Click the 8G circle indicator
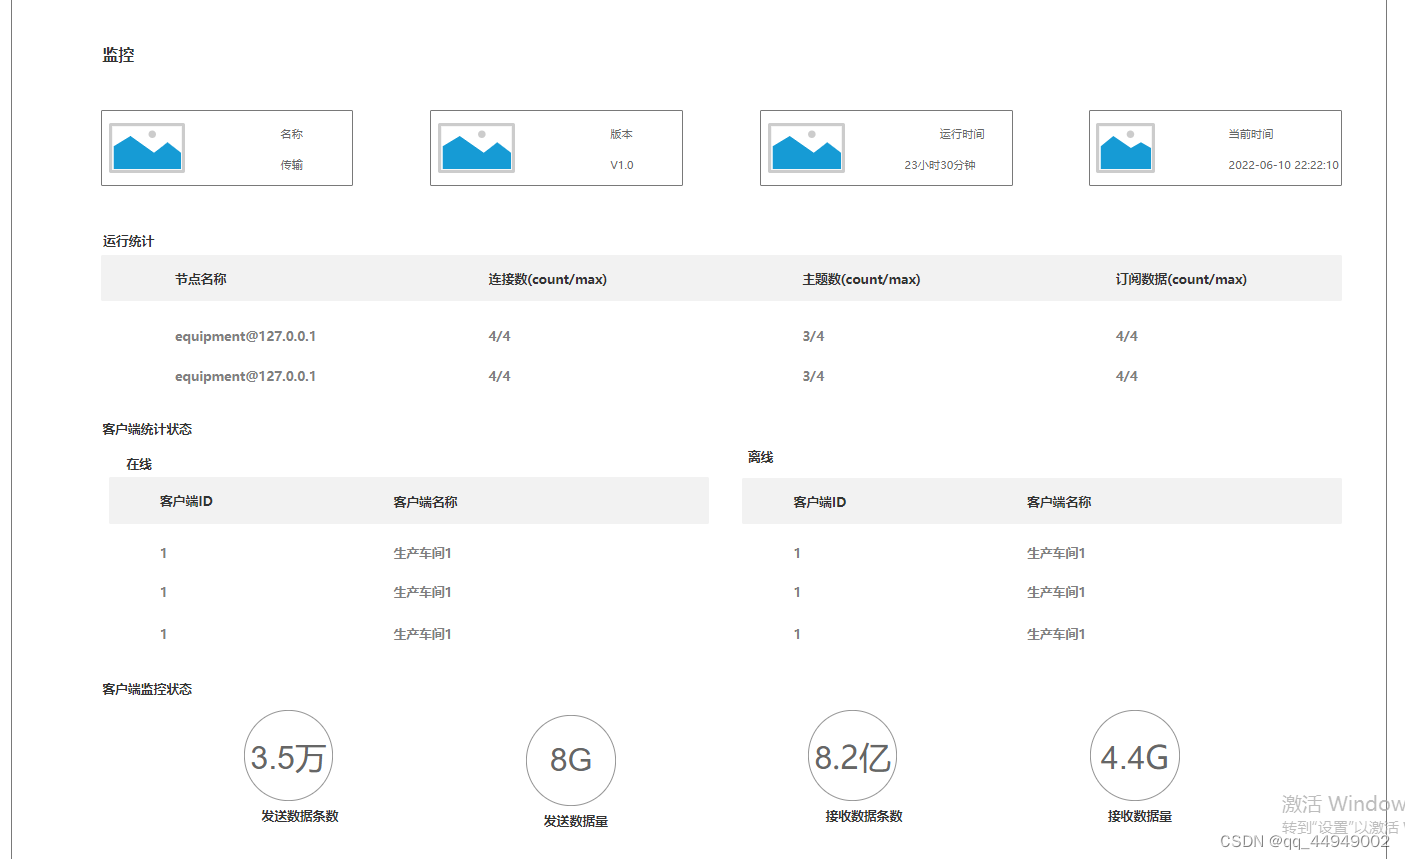 (571, 760)
